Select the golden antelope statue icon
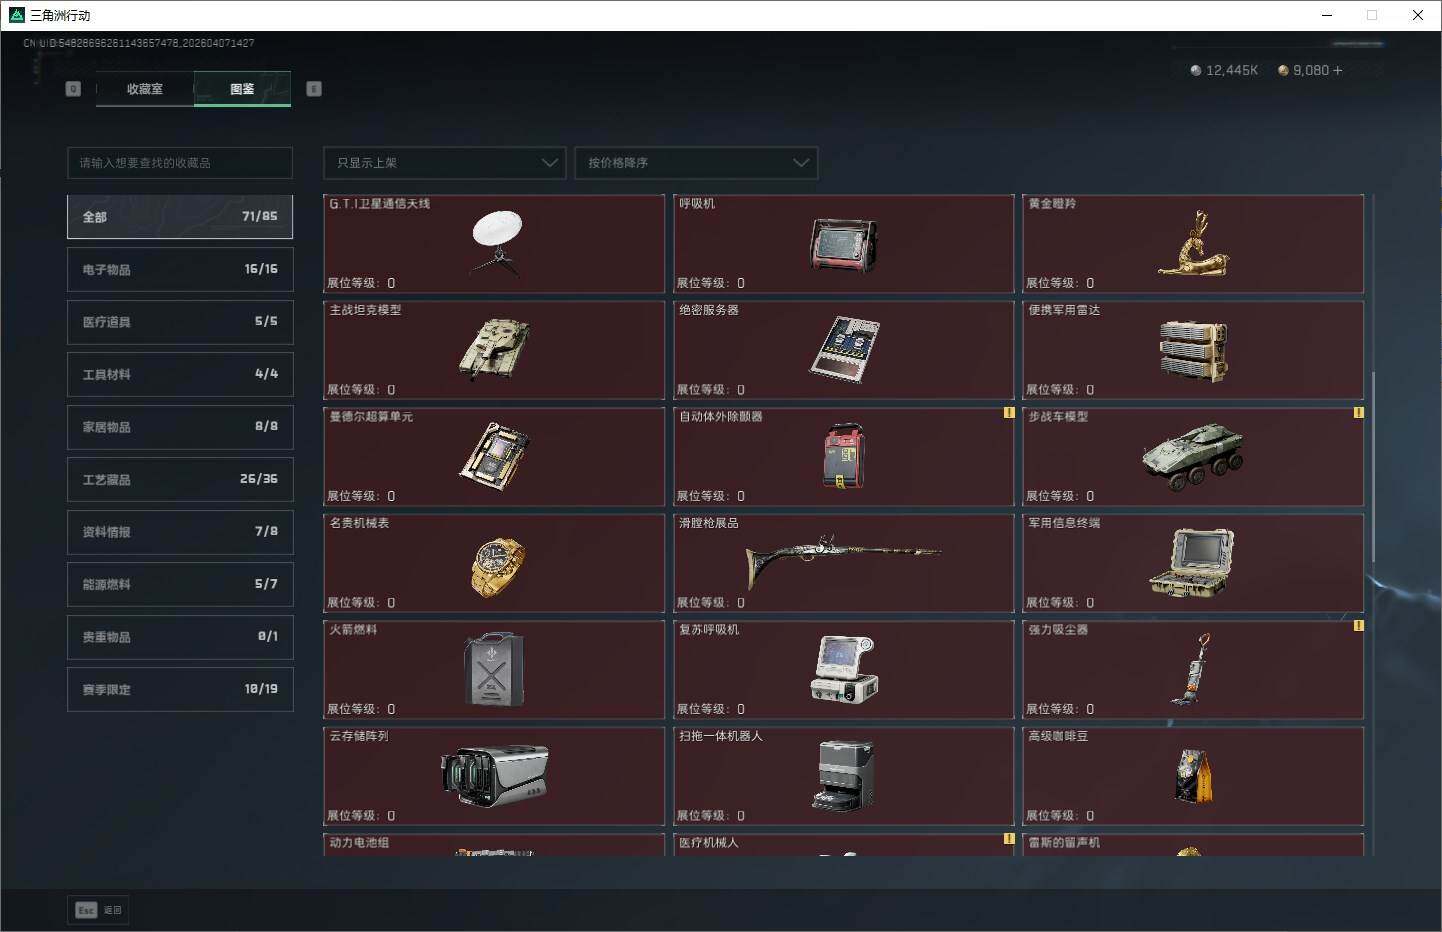 [x=1194, y=243]
